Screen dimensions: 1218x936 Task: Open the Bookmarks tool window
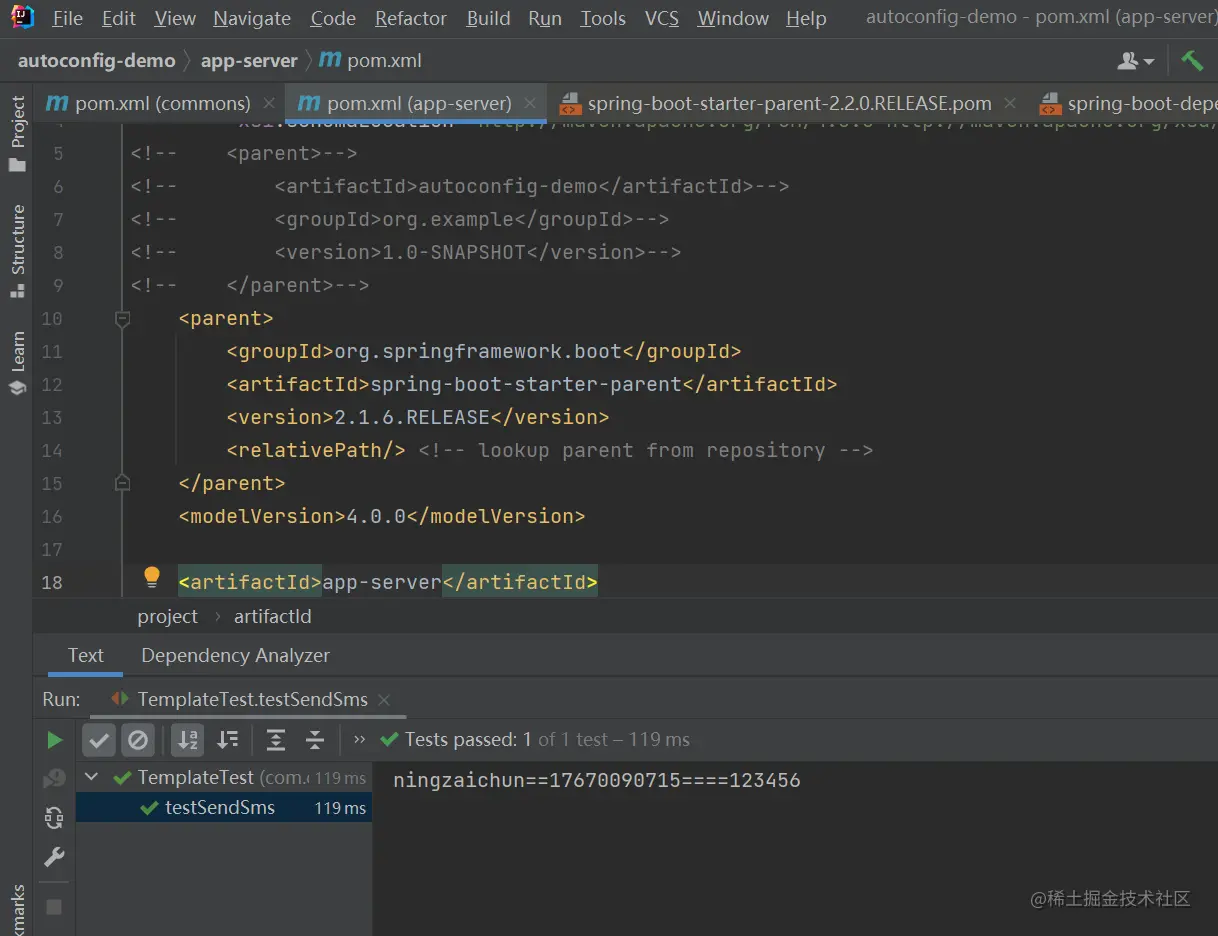coord(17,910)
